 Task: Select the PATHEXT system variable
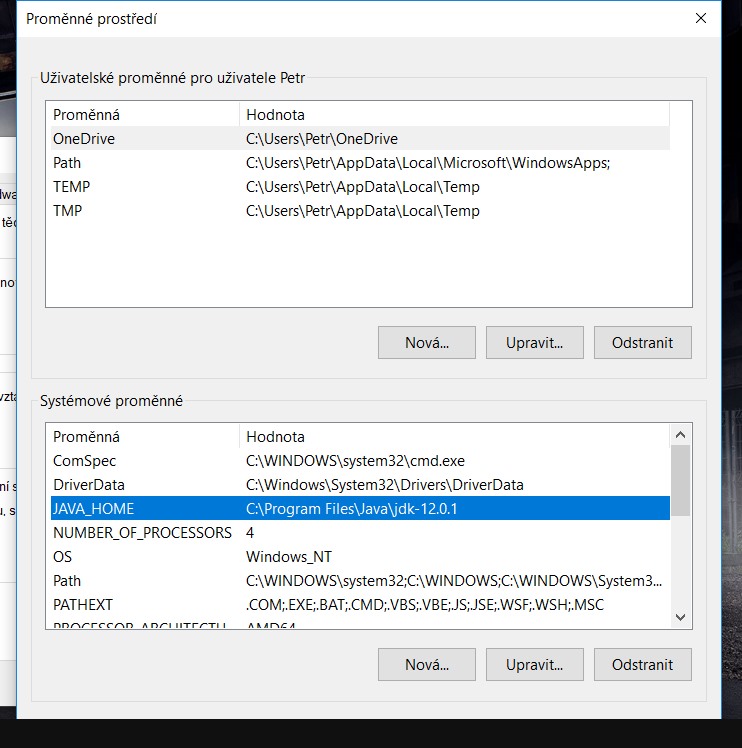click(x=83, y=605)
